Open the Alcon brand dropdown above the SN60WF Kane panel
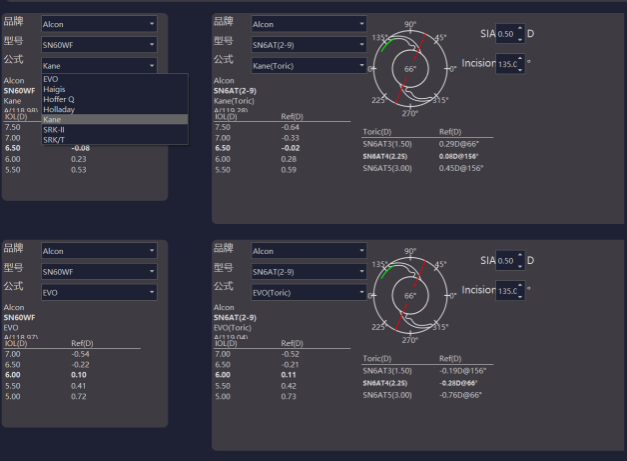Screen dimensions: 627x461 tap(99, 23)
